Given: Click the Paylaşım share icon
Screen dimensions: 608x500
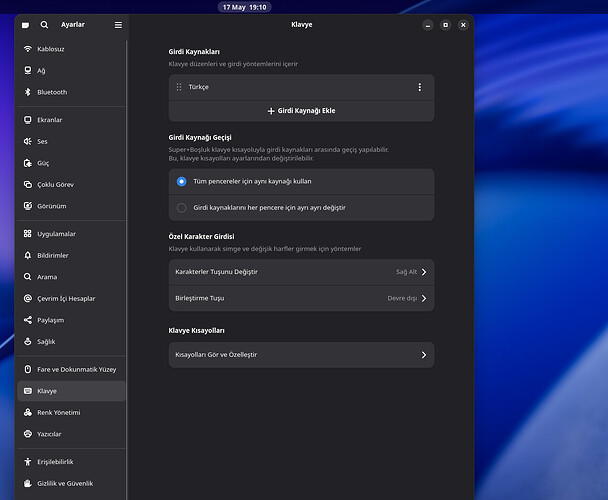Looking at the screenshot, I should click(x=28, y=320).
